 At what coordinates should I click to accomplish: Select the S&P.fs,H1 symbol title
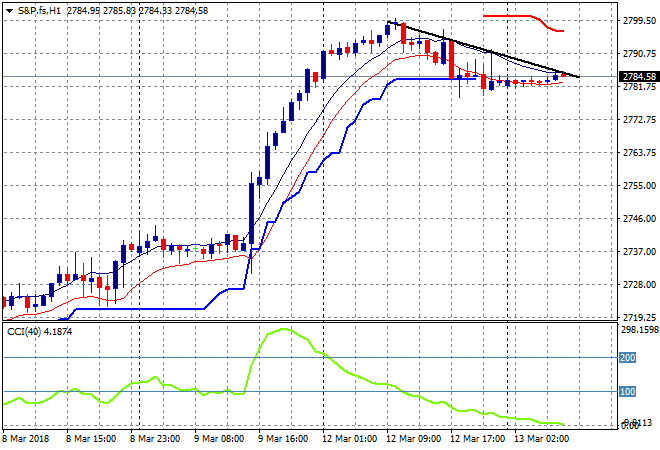pyautogui.click(x=40, y=8)
